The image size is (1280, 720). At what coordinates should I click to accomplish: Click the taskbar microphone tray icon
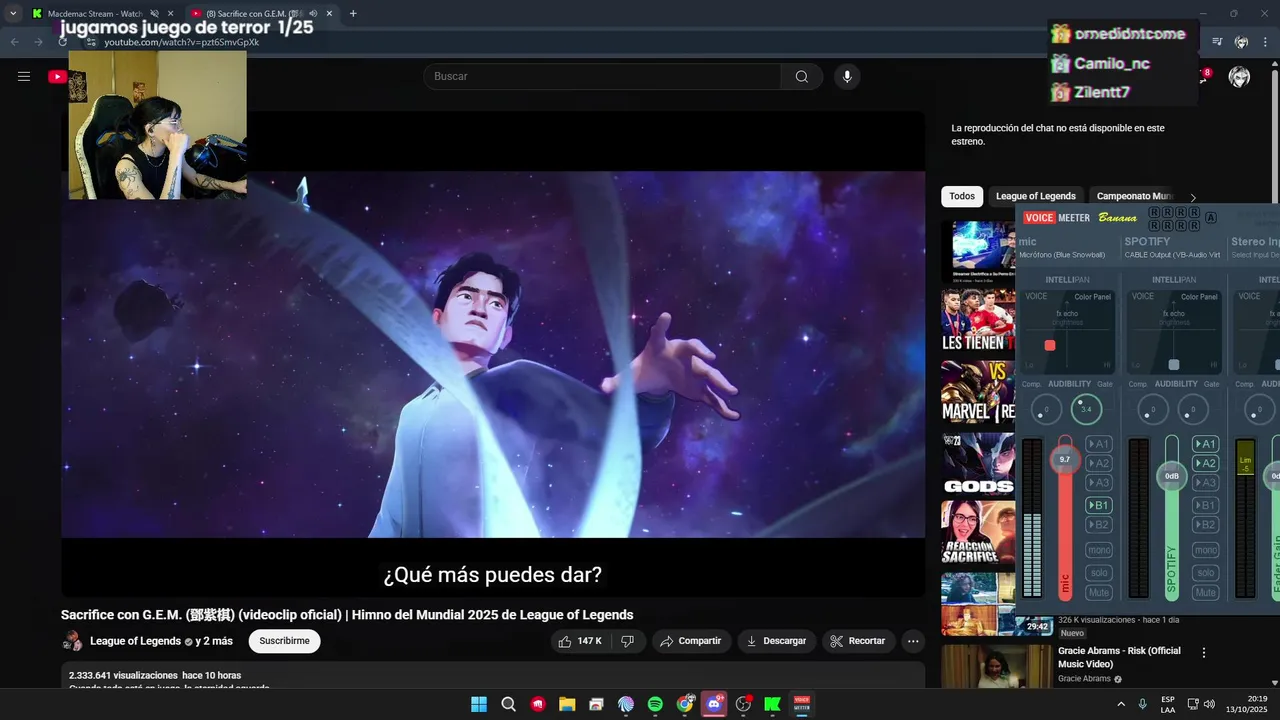(1143, 704)
